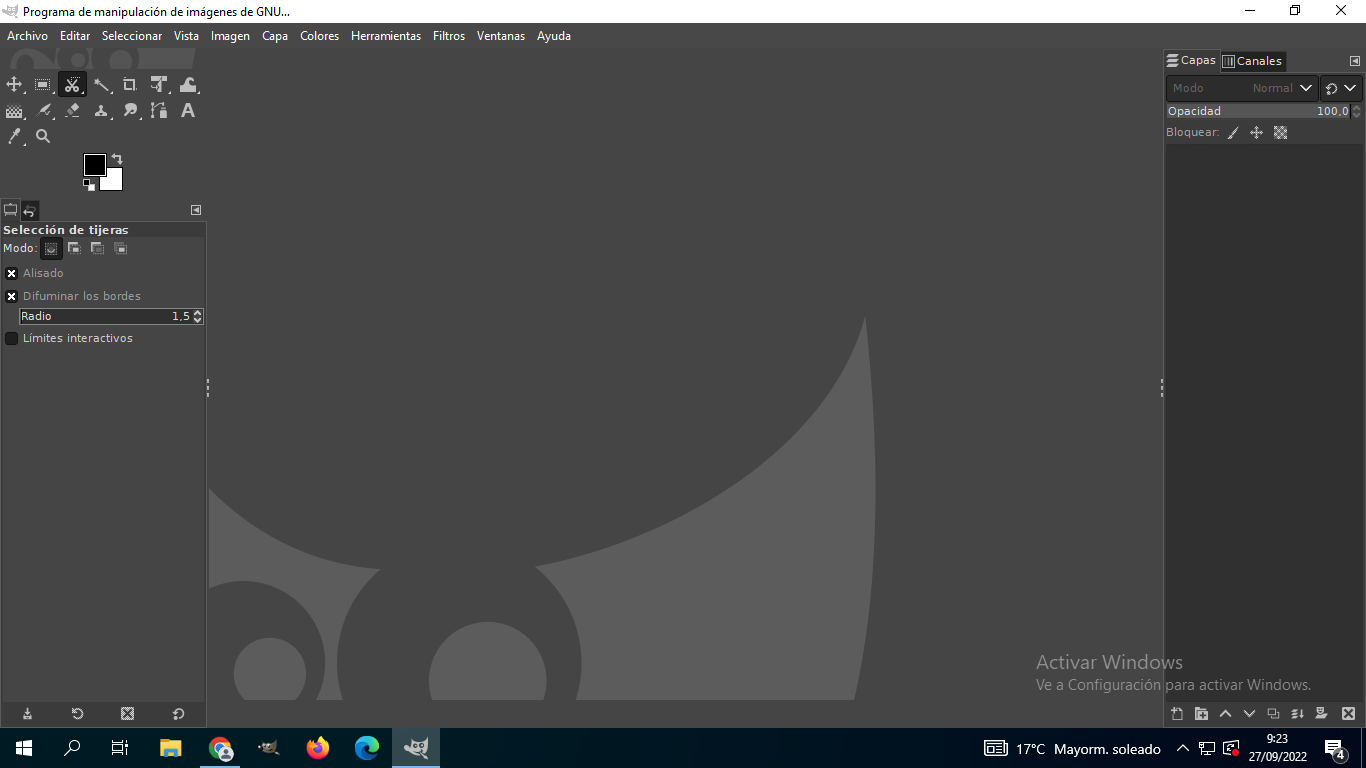
Task: Open Firefox from the taskbar
Action: (318, 748)
